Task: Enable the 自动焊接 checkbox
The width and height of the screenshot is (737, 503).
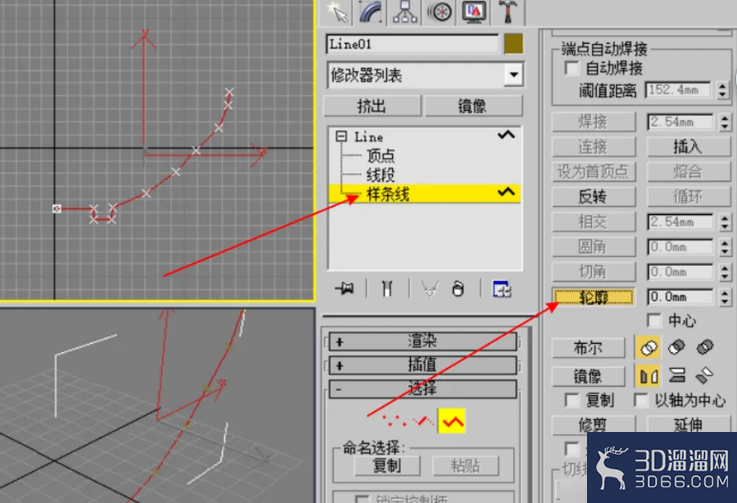Action: tap(572, 68)
